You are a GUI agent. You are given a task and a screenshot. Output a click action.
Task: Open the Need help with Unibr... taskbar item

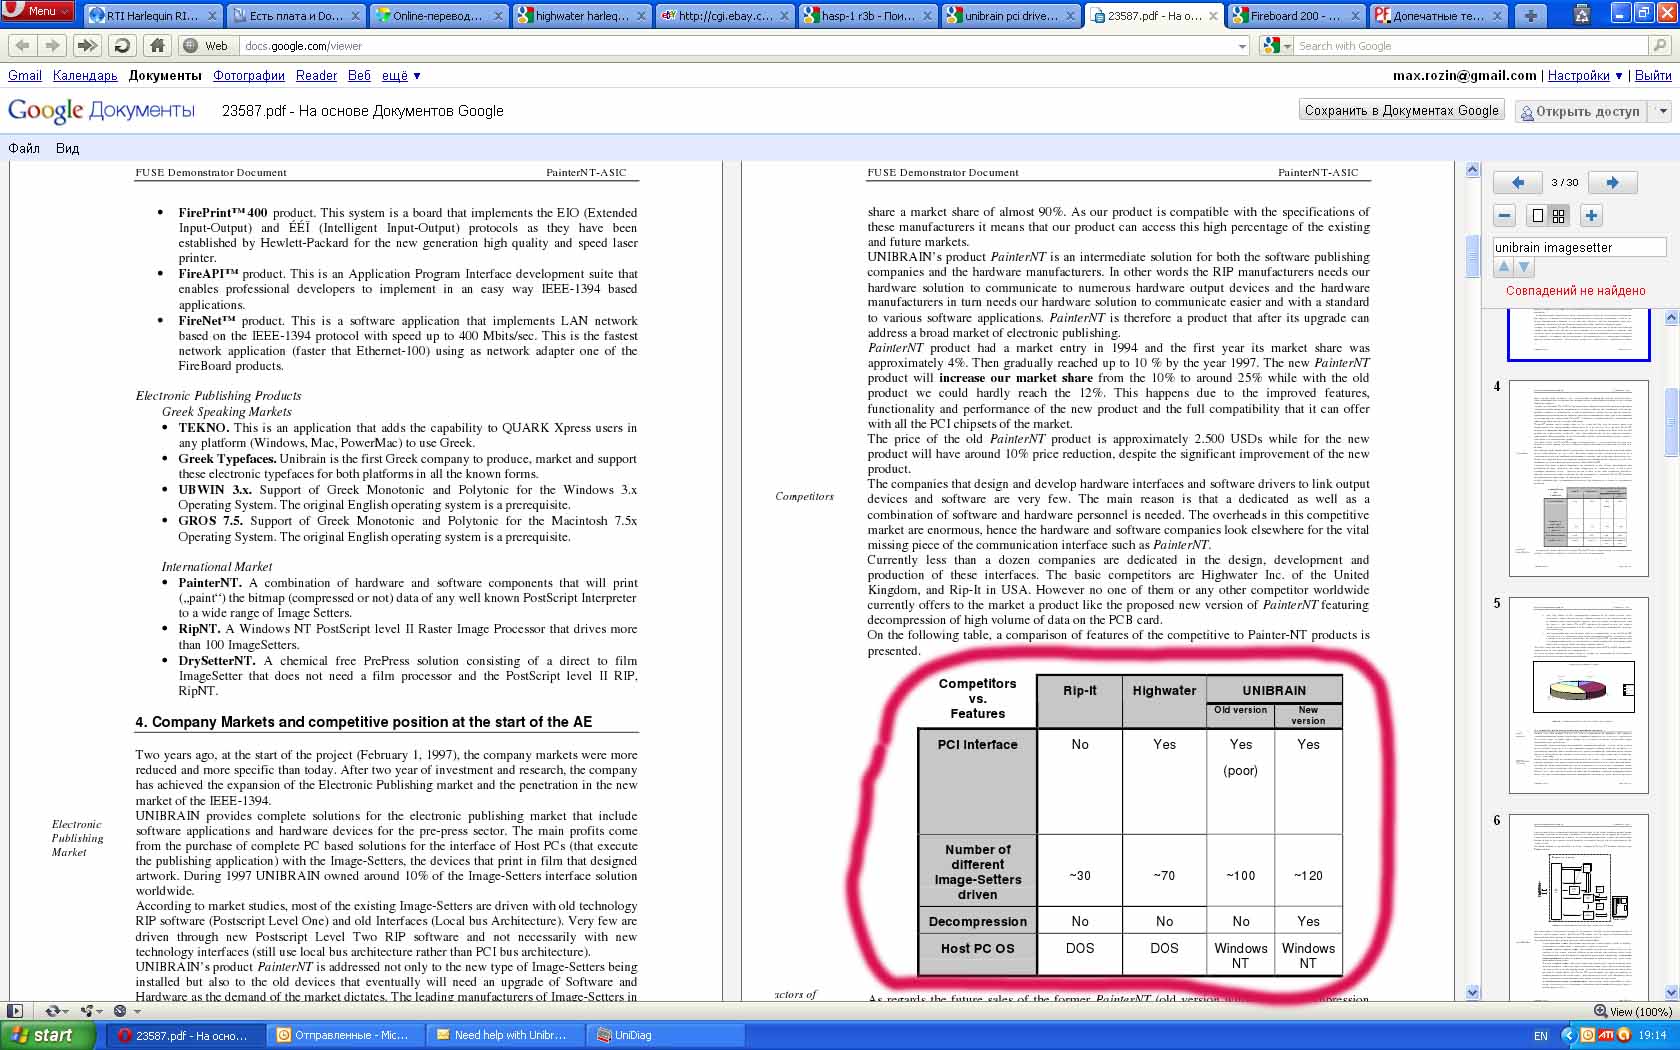(x=505, y=1035)
